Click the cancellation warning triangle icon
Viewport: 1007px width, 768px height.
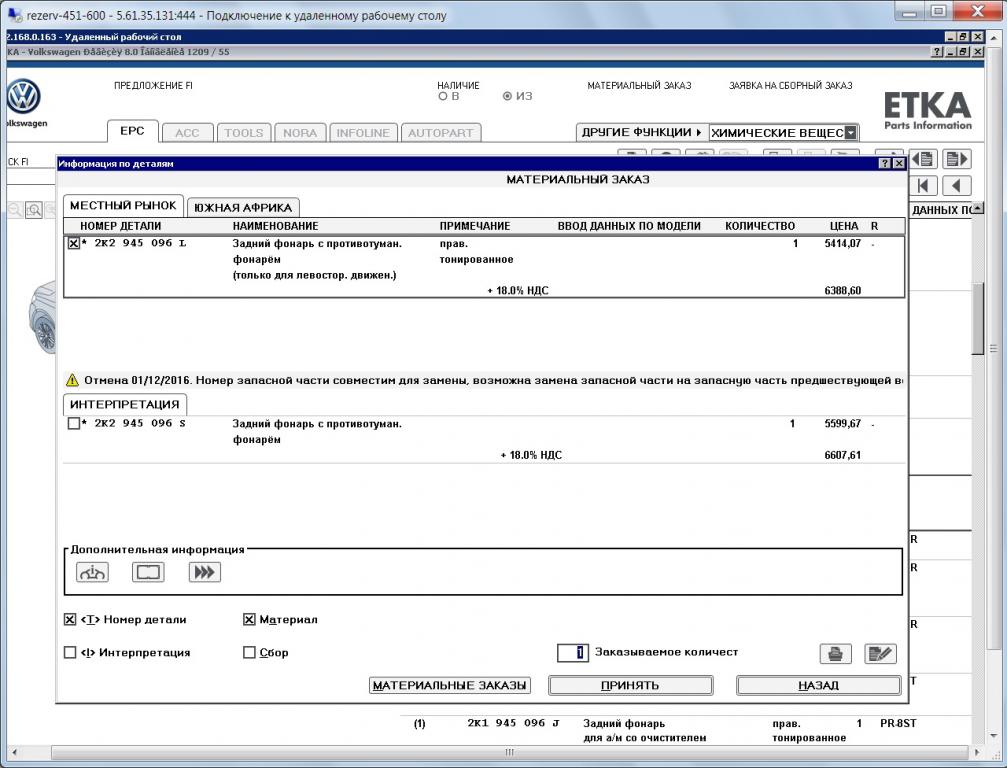(72, 380)
